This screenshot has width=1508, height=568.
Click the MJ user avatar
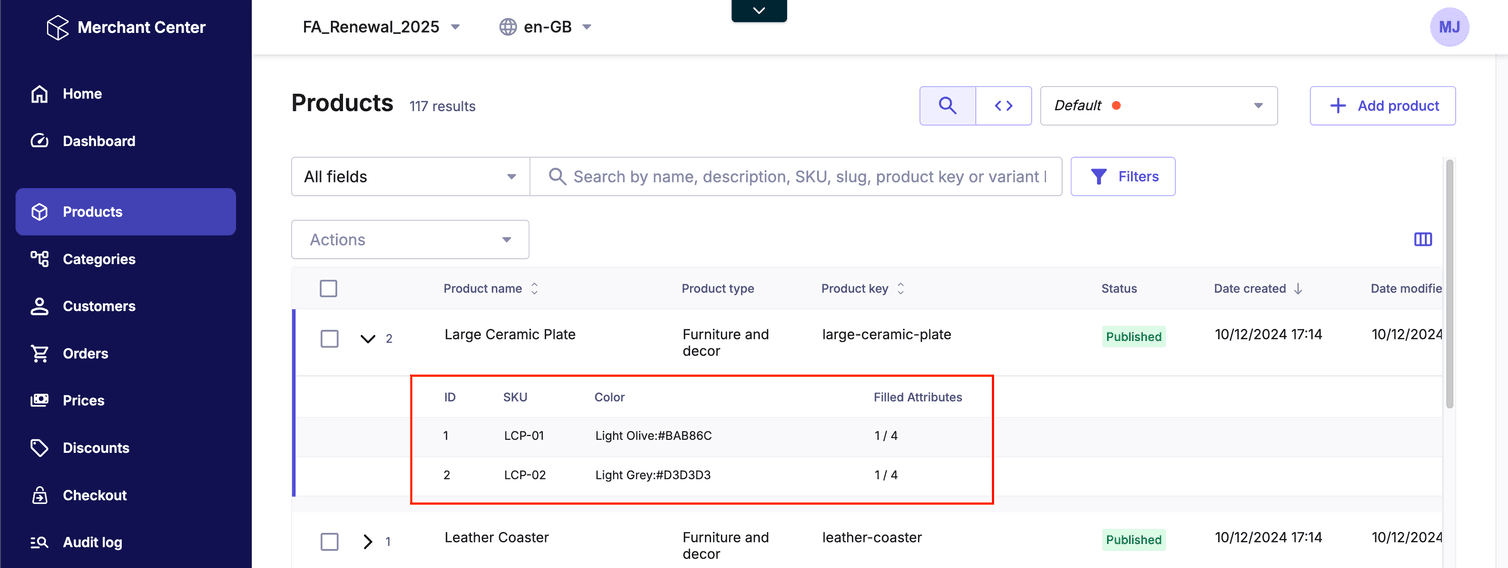tap(1449, 28)
